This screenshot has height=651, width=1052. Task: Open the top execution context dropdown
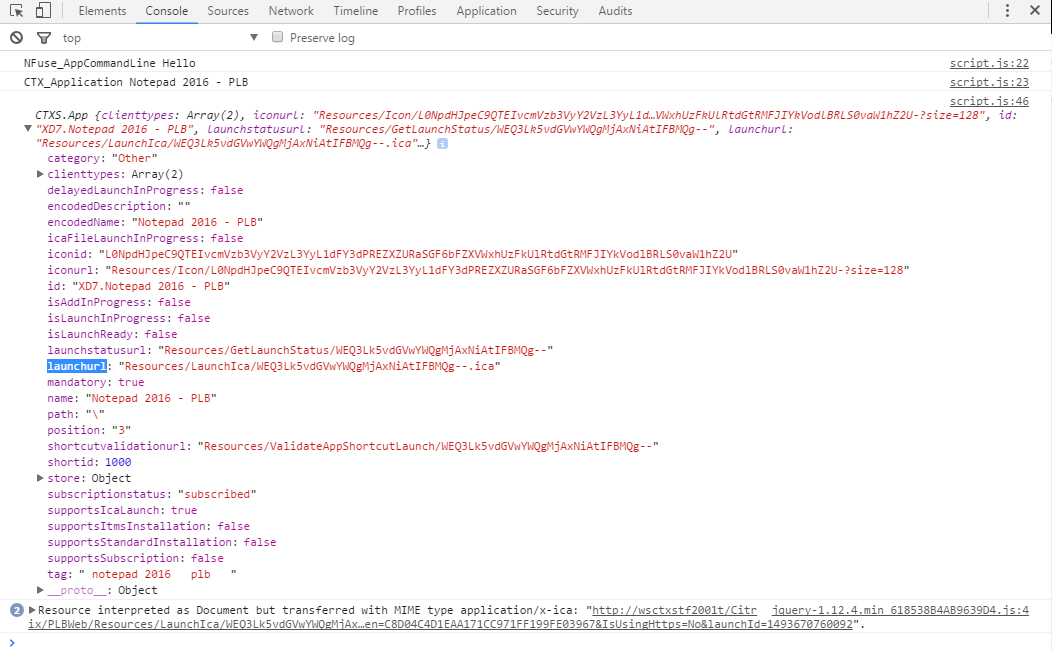[x=160, y=38]
